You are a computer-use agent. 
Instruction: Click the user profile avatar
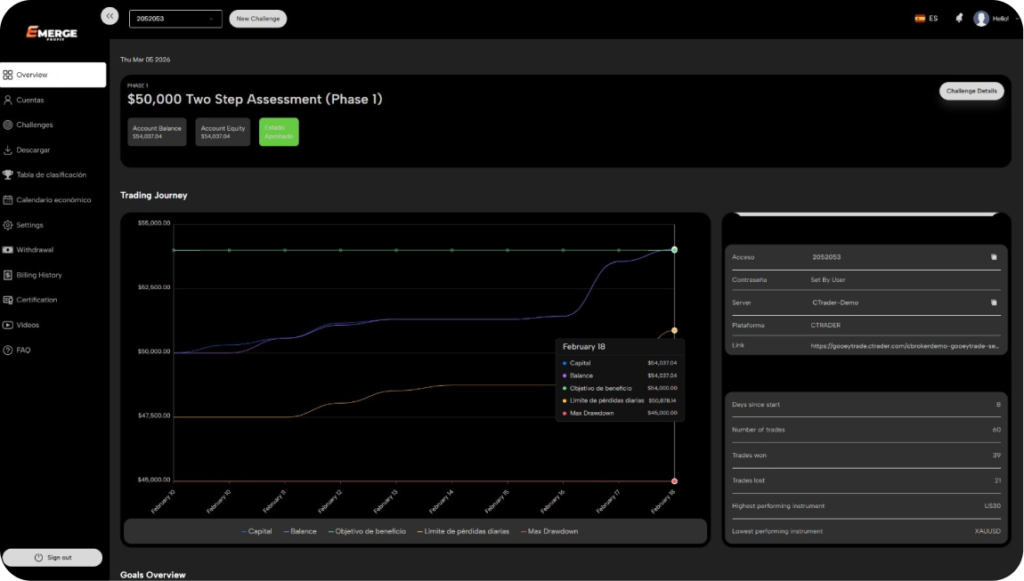pyautogui.click(x=981, y=18)
